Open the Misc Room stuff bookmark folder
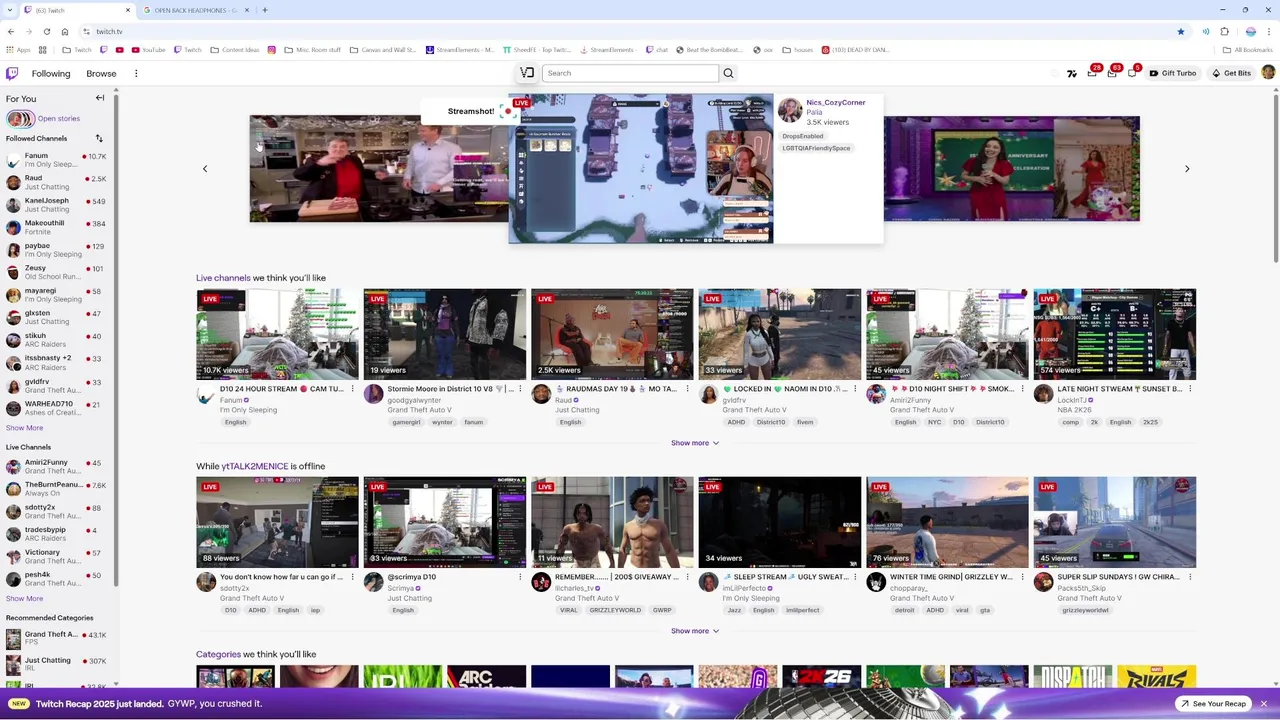1280x720 pixels. point(312,49)
